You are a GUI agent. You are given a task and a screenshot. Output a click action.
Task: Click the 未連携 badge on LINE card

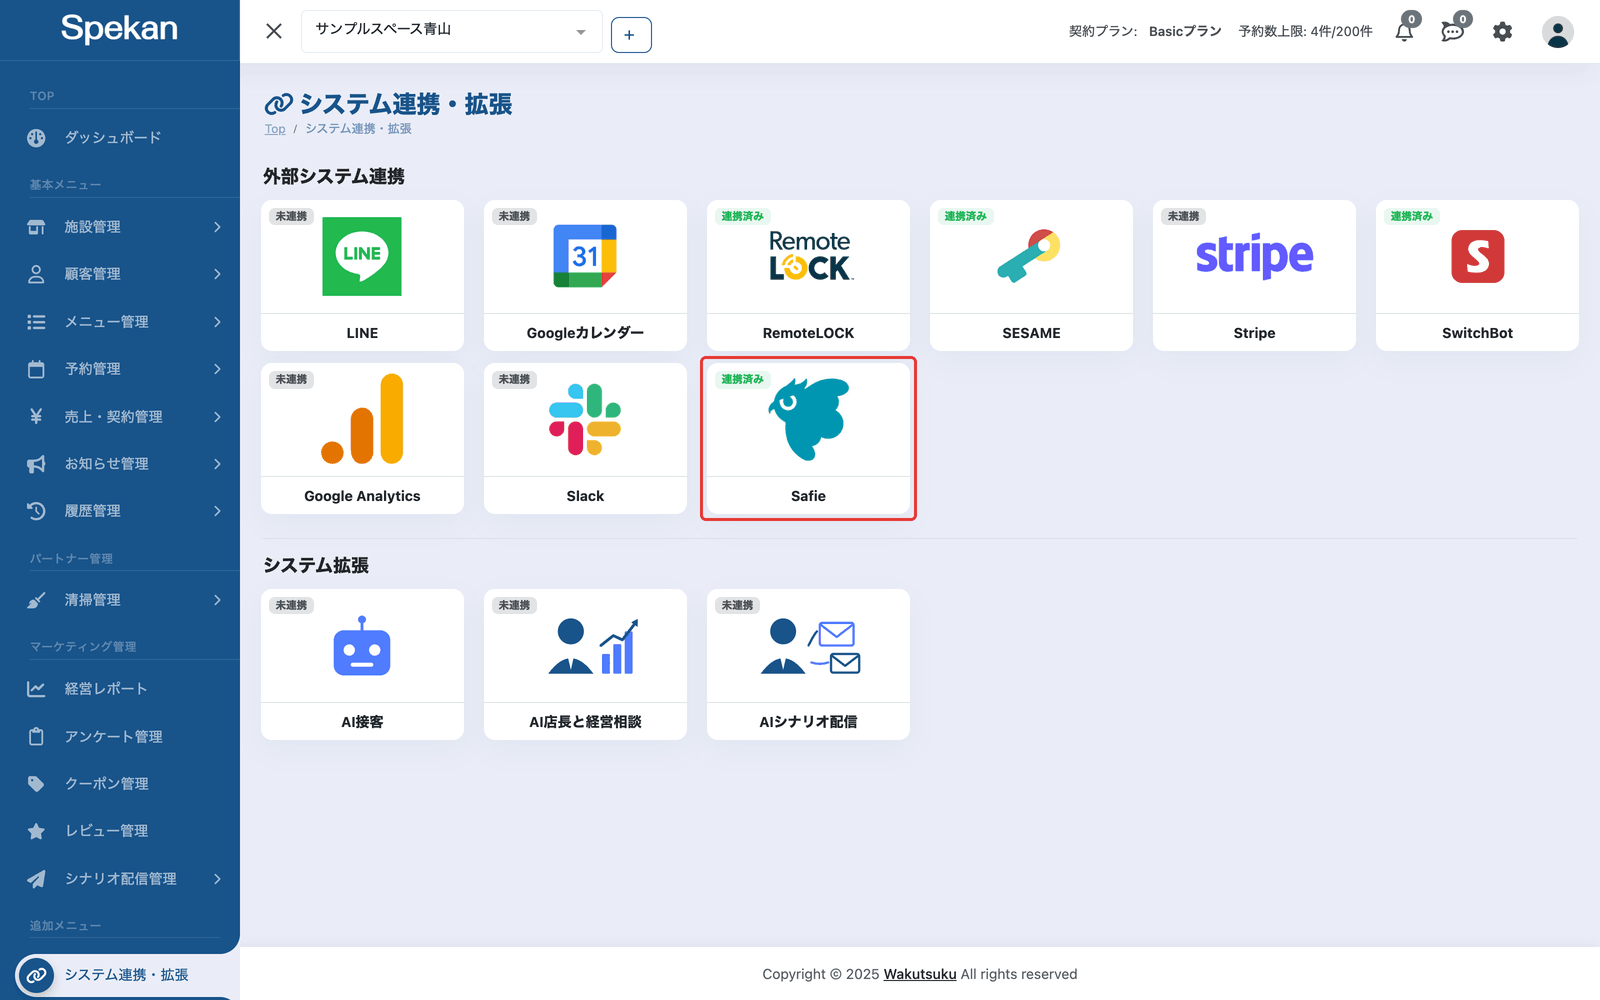[x=292, y=216]
